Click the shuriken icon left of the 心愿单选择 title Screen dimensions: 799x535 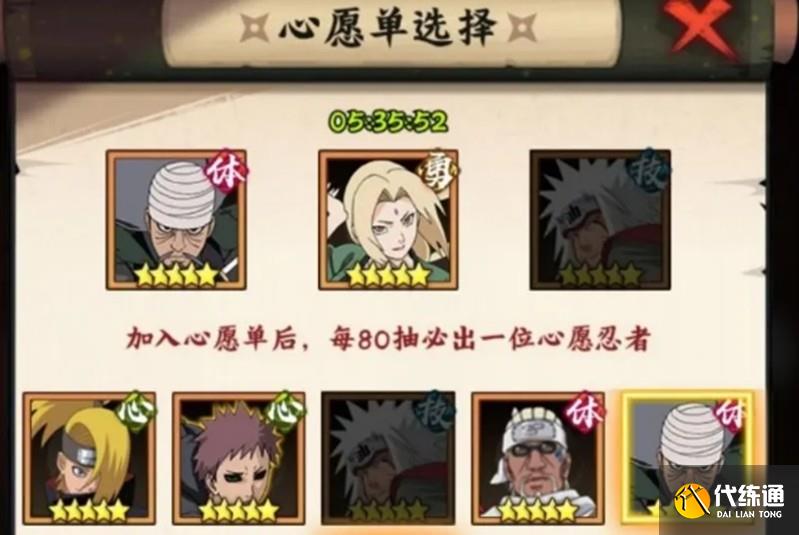coord(254,27)
